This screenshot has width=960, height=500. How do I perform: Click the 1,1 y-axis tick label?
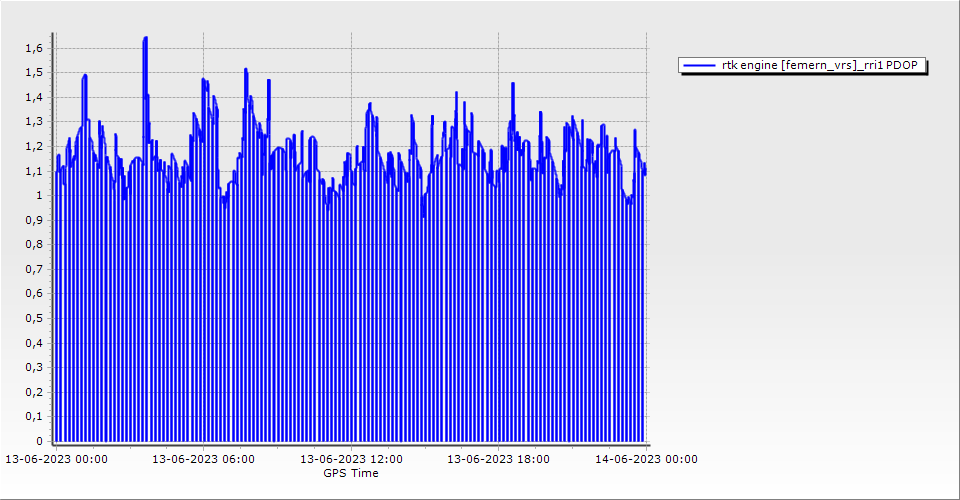(x=35, y=171)
